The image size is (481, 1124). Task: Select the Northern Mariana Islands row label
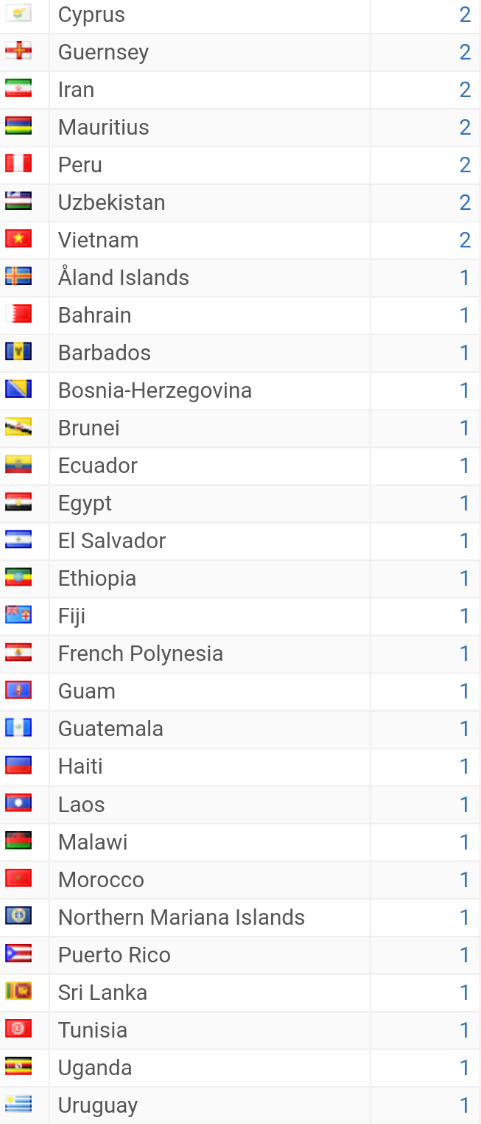(x=181, y=917)
